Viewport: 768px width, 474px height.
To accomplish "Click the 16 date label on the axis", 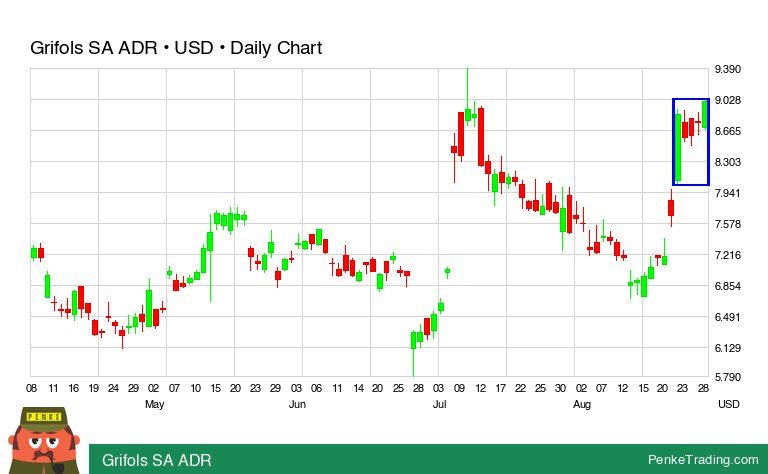I will point(73,388).
